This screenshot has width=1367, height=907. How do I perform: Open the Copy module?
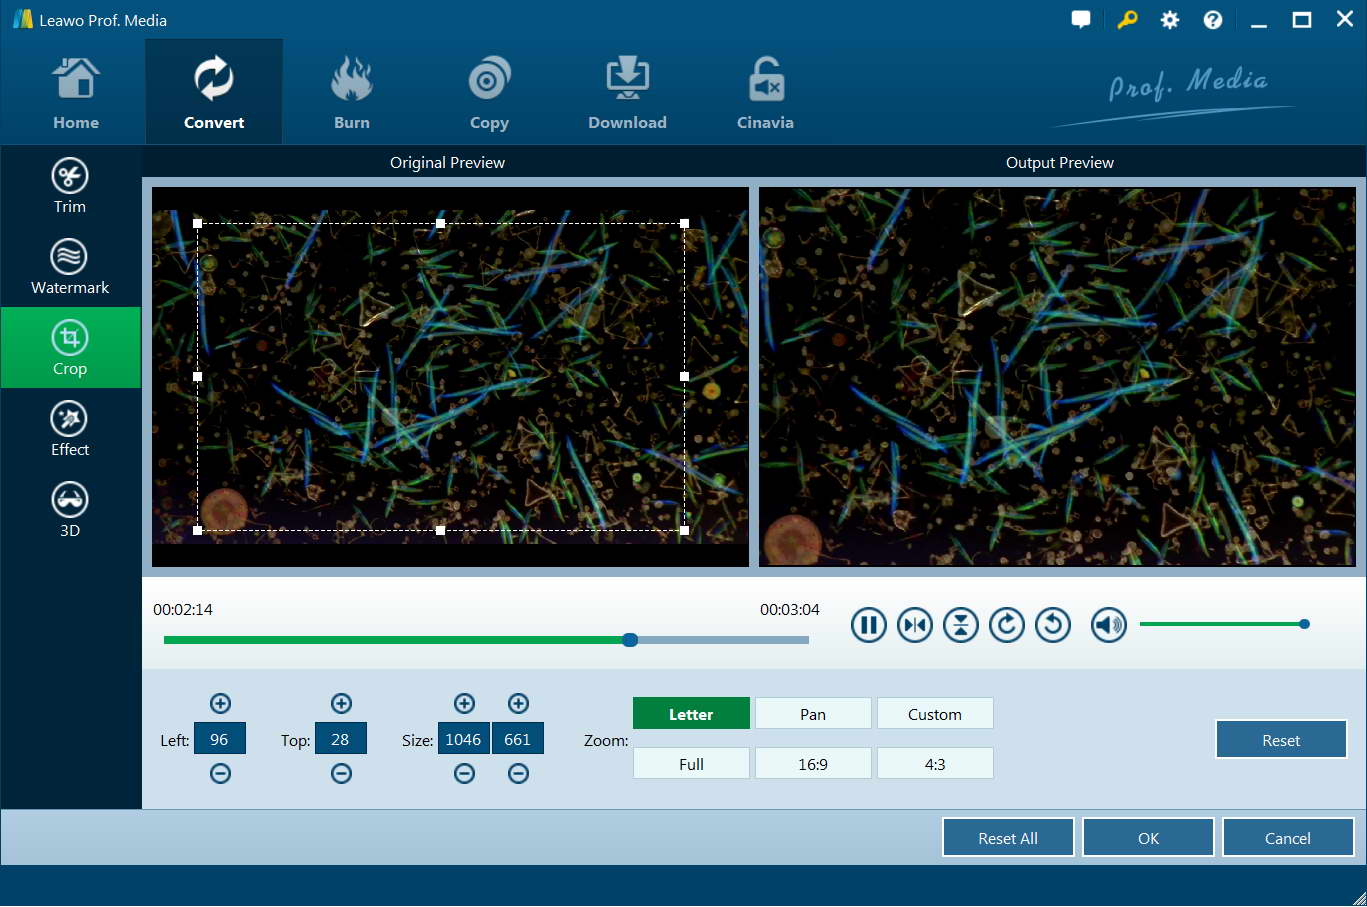(x=489, y=93)
